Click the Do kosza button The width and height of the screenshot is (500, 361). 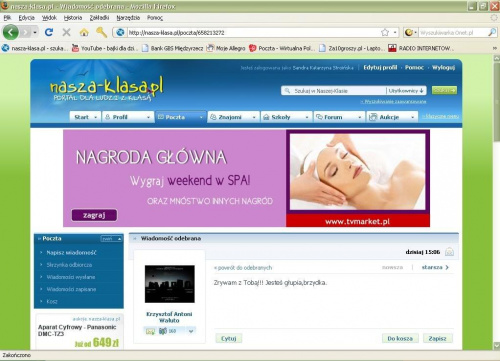pos(400,338)
